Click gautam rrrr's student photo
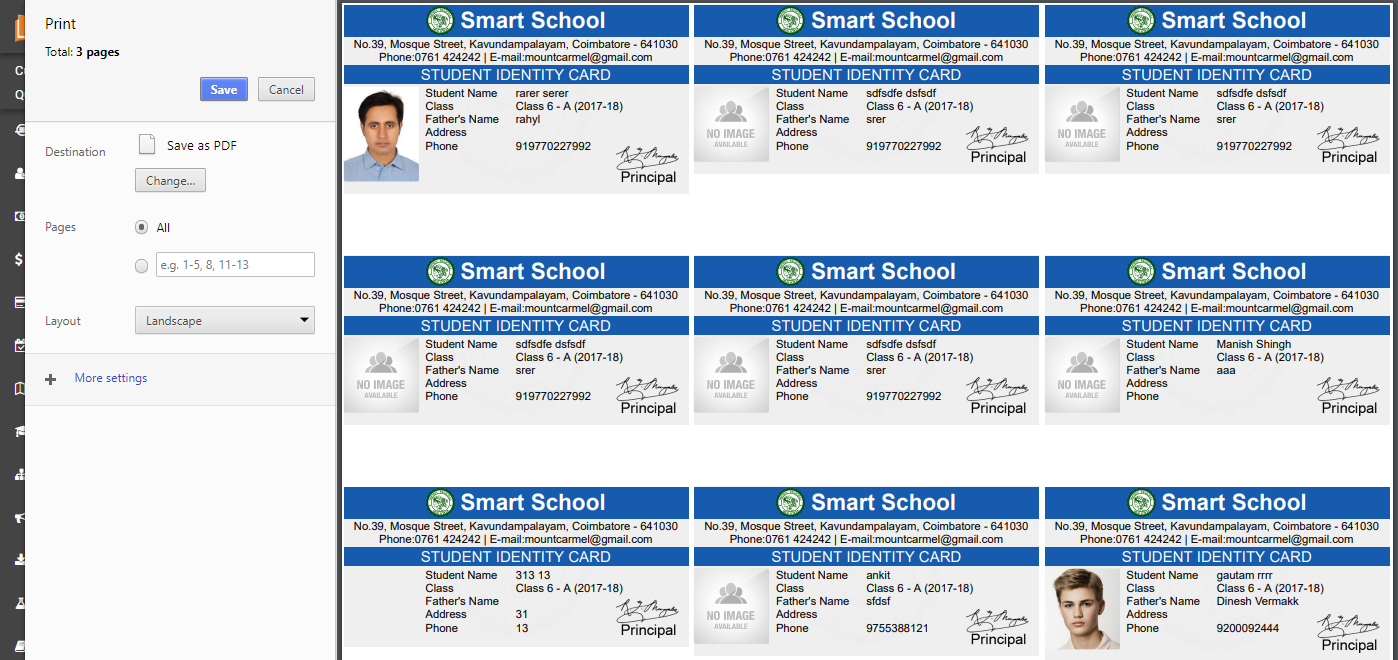This screenshot has width=1398, height=660. click(1082, 608)
